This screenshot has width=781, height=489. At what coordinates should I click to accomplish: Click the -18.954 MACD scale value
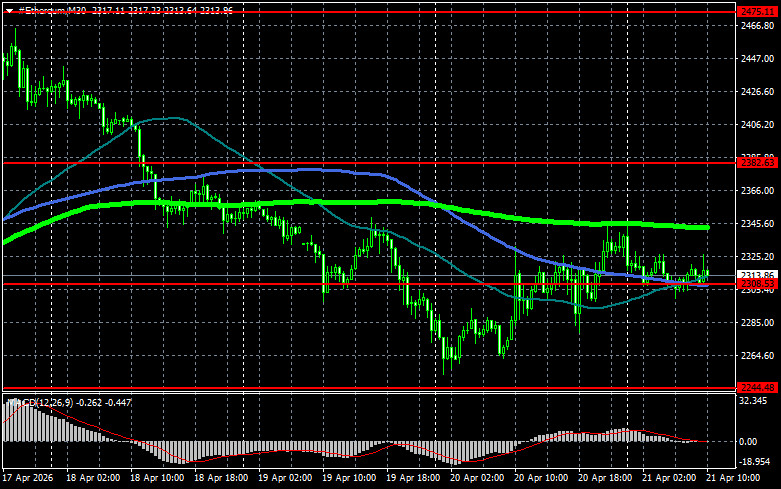point(755,462)
